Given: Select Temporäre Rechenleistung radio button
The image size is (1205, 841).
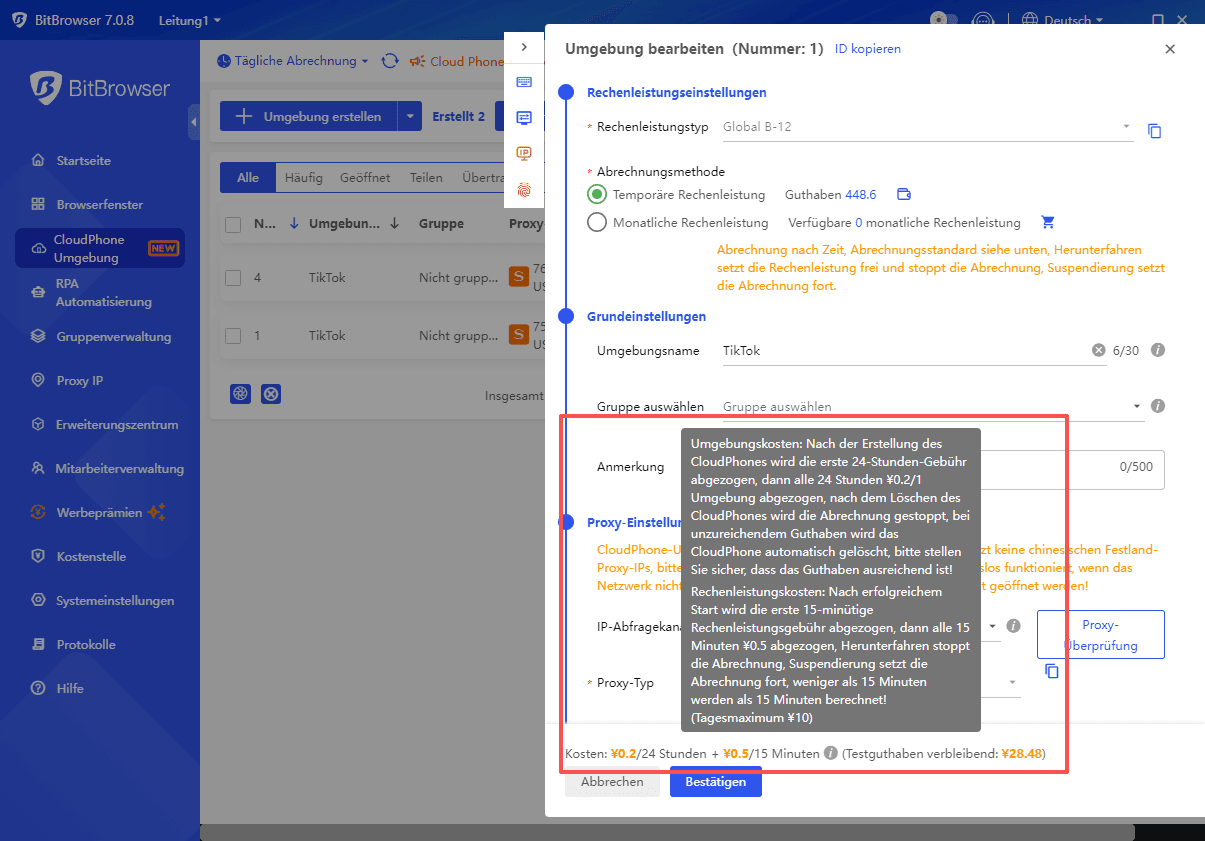Looking at the screenshot, I should pos(597,195).
